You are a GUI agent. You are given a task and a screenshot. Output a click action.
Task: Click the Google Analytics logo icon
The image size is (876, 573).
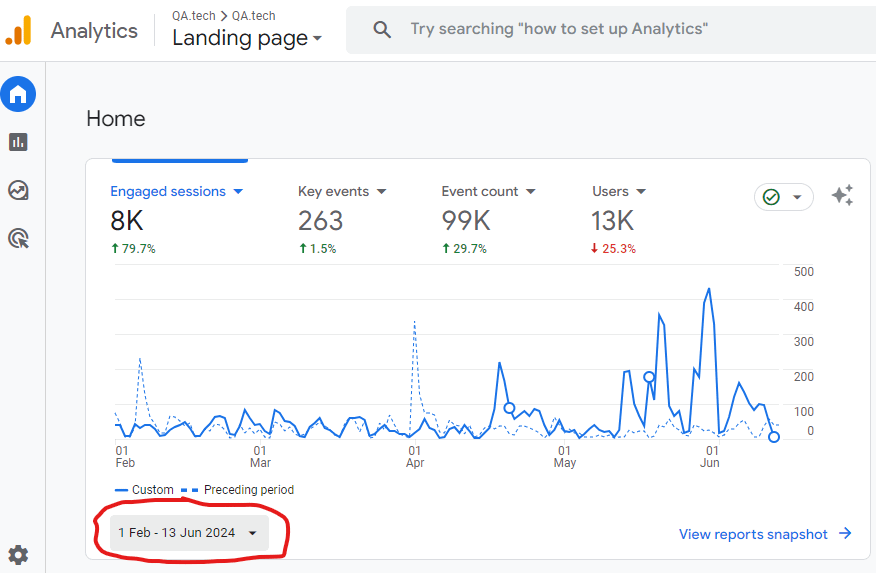tap(19, 31)
